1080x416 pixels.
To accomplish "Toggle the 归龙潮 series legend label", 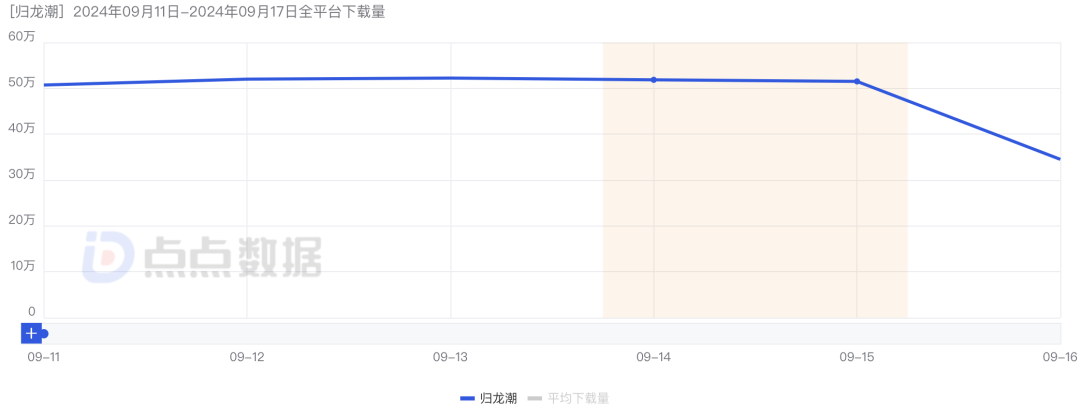I will pos(498,398).
